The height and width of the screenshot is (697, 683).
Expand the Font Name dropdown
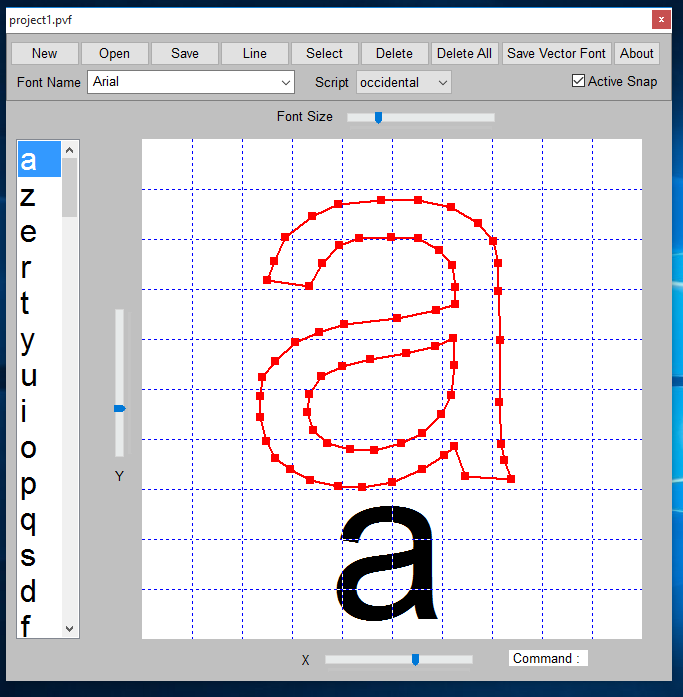pos(286,82)
